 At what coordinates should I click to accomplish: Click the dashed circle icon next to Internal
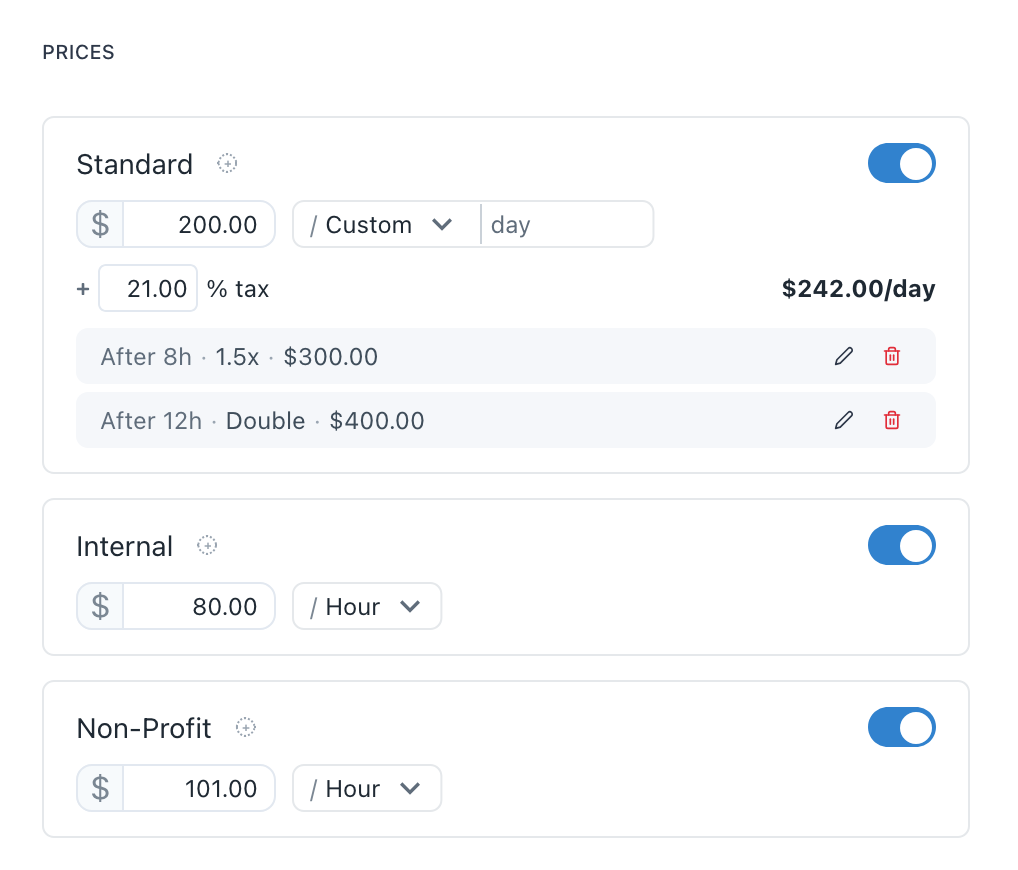coord(207,545)
